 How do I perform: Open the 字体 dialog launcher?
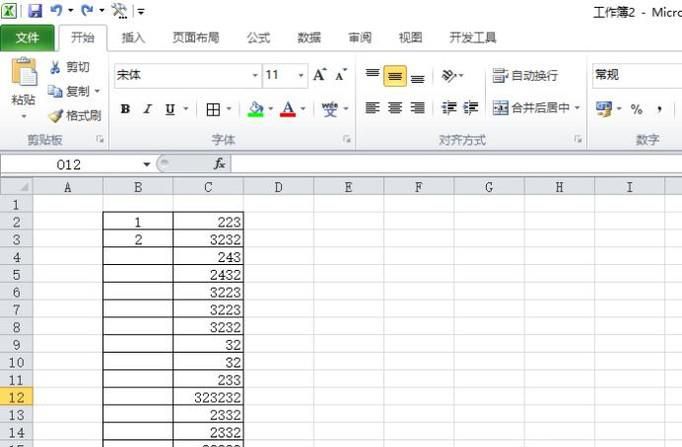(x=347, y=139)
